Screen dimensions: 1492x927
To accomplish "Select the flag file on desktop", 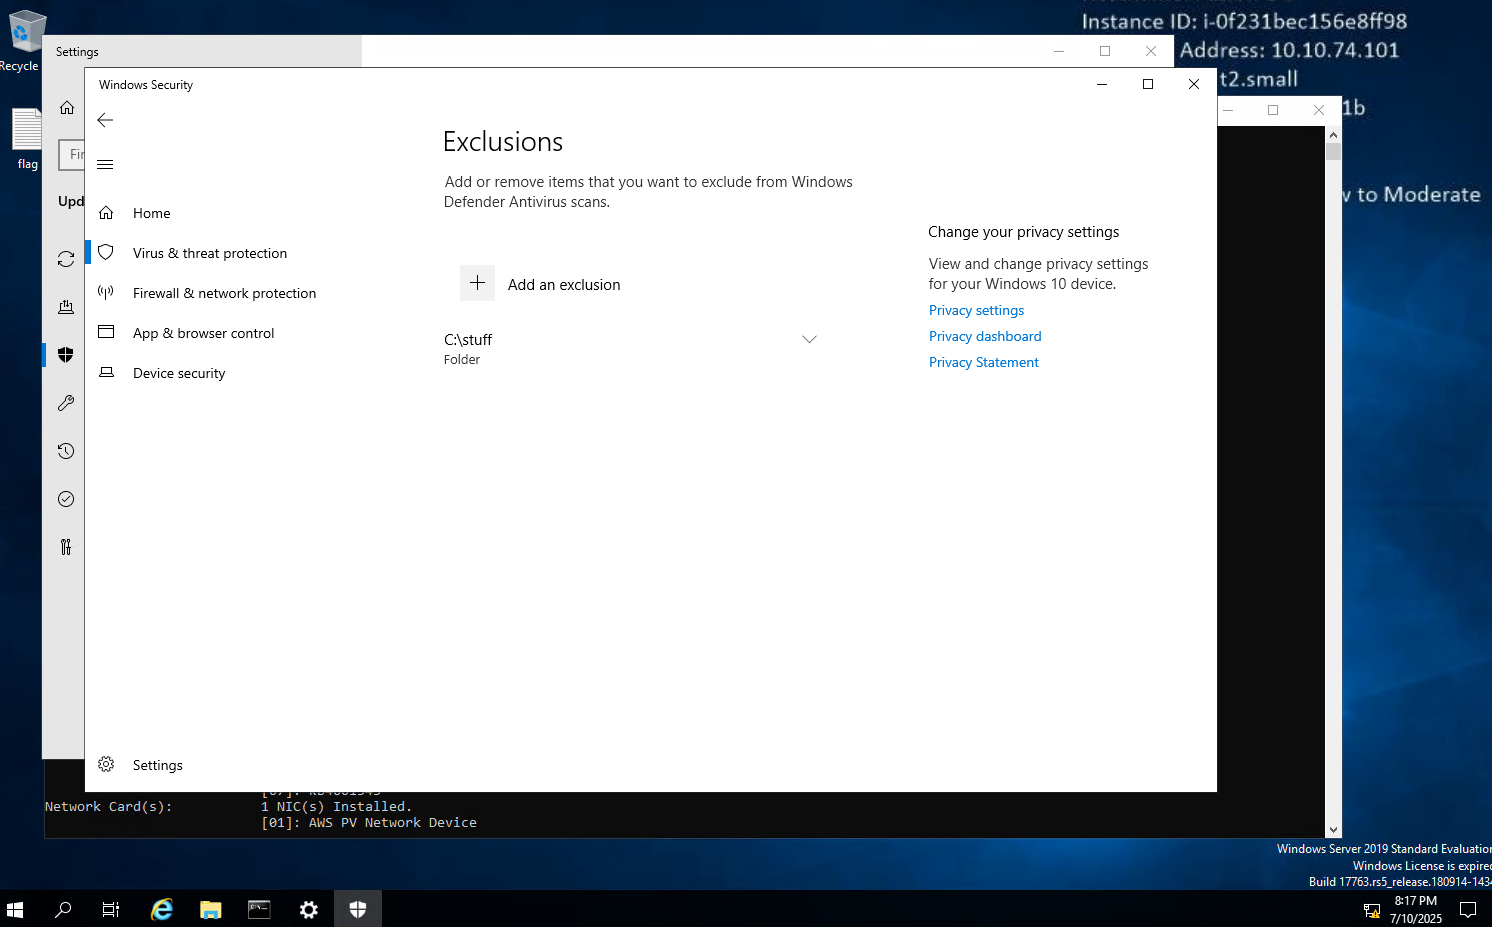I will coord(27,139).
